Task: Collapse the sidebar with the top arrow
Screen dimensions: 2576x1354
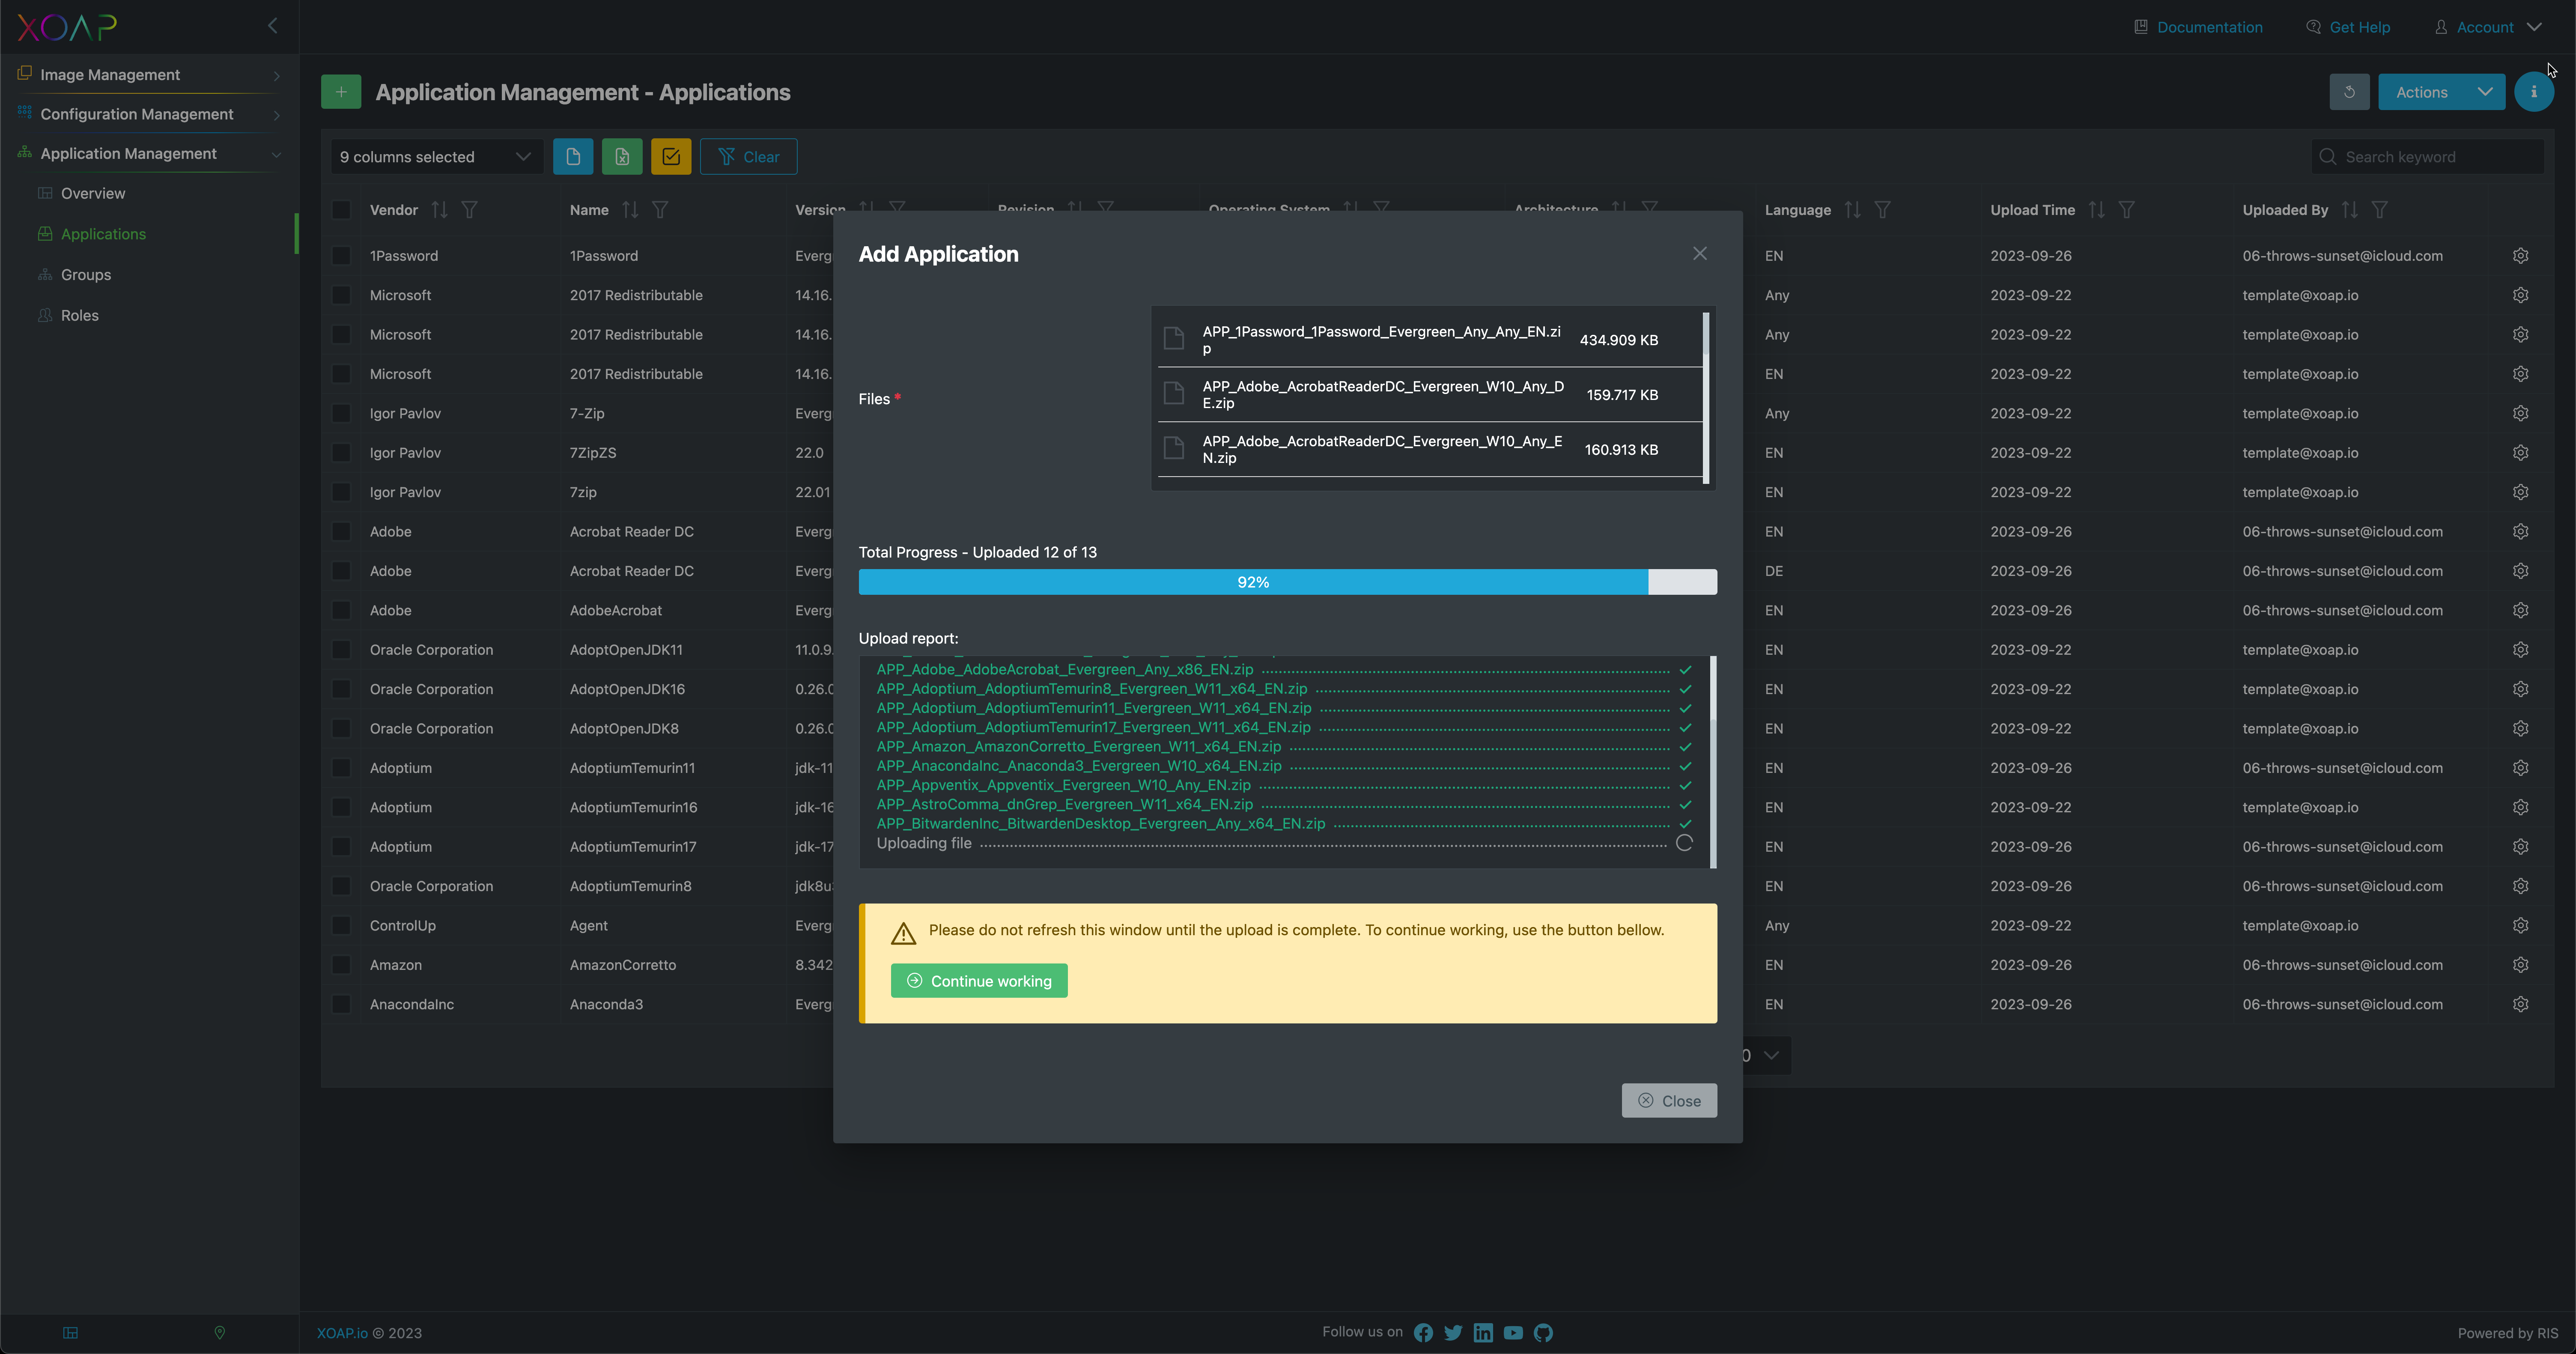Action: pyautogui.click(x=272, y=26)
